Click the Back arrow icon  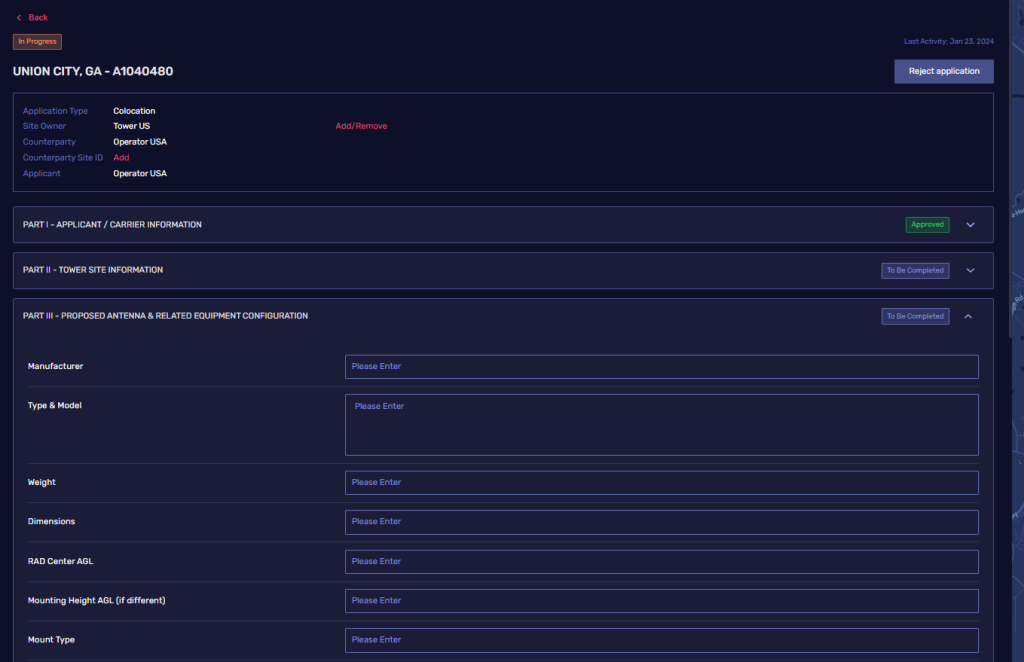pyautogui.click(x=18, y=18)
